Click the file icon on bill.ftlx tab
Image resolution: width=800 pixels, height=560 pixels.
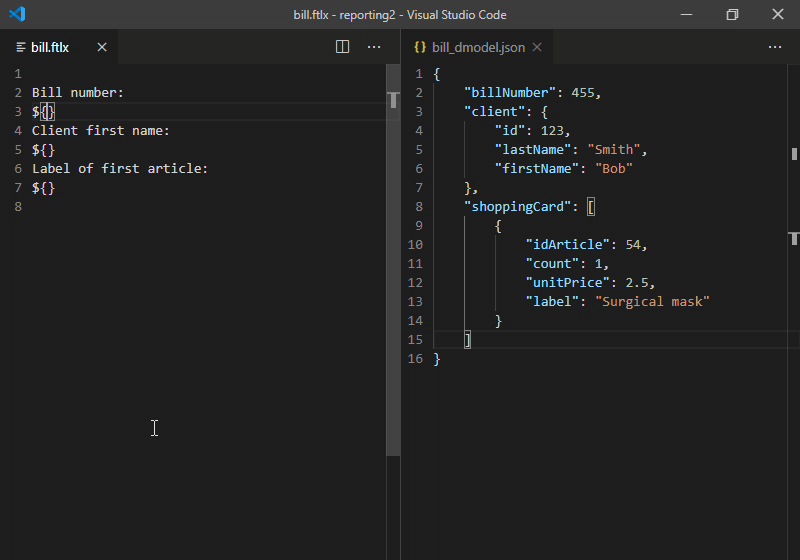(x=21, y=47)
